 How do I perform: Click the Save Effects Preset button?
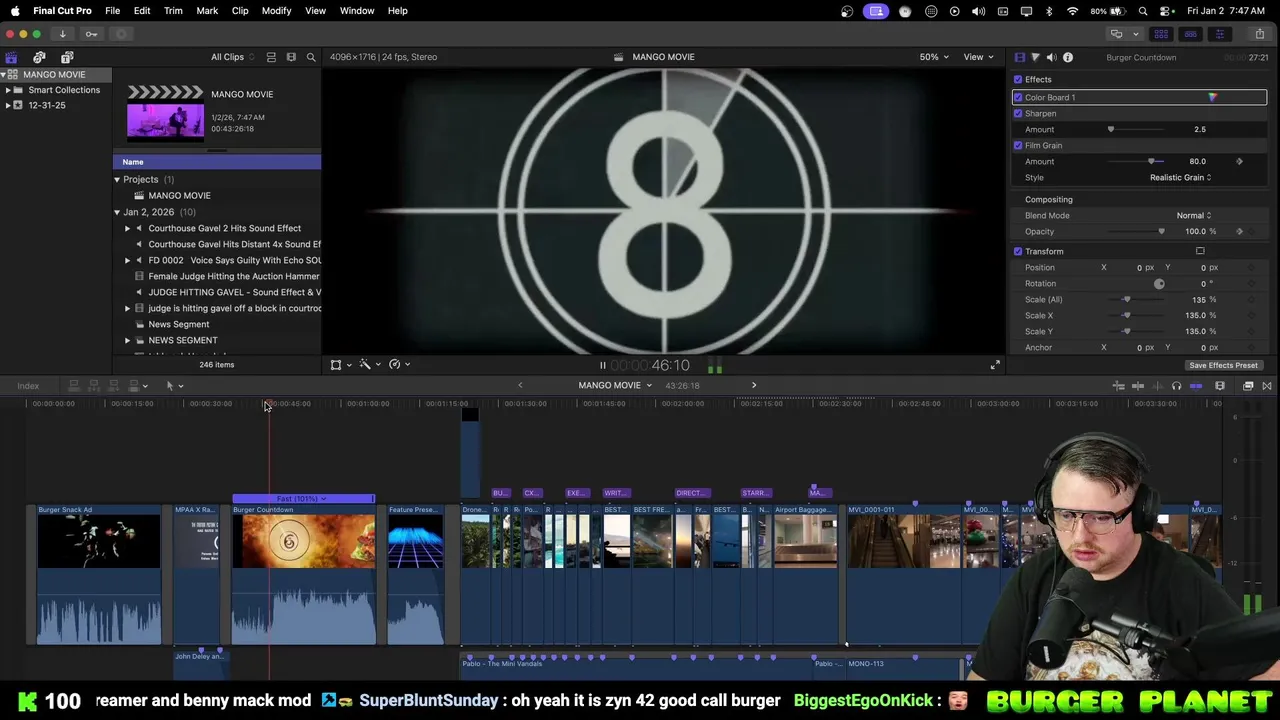[1223, 365]
